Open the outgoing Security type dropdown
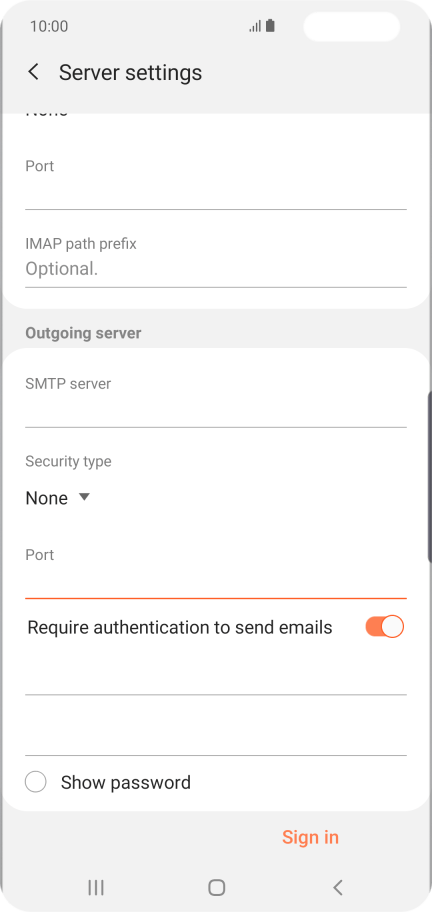The height and width of the screenshot is (912, 432). pos(58,498)
